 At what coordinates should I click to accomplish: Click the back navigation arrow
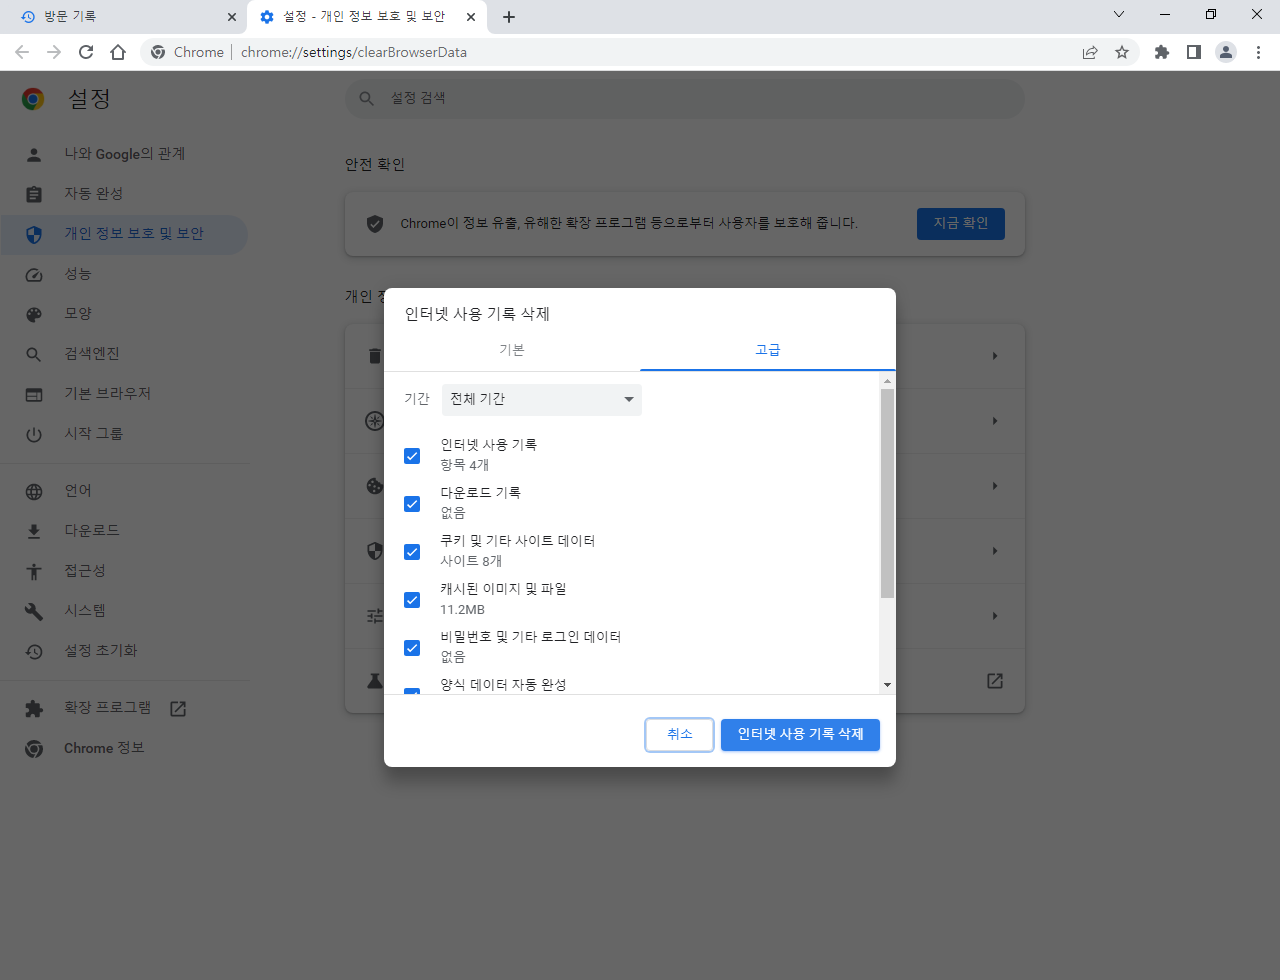pyautogui.click(x=22, y=52)
